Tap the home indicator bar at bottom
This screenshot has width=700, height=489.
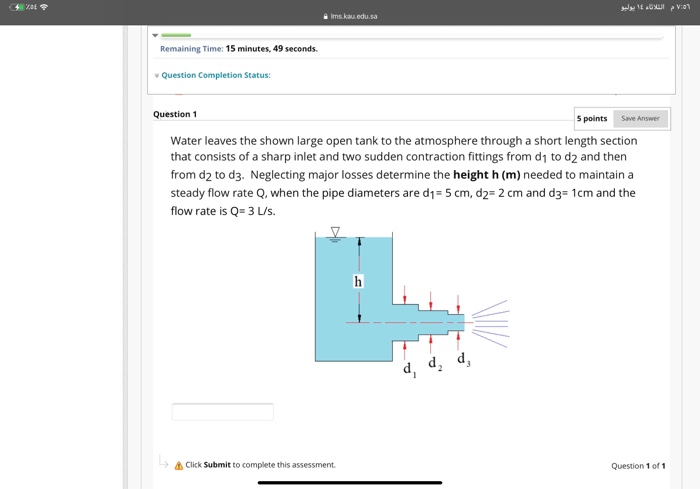(x=350, y=482)
